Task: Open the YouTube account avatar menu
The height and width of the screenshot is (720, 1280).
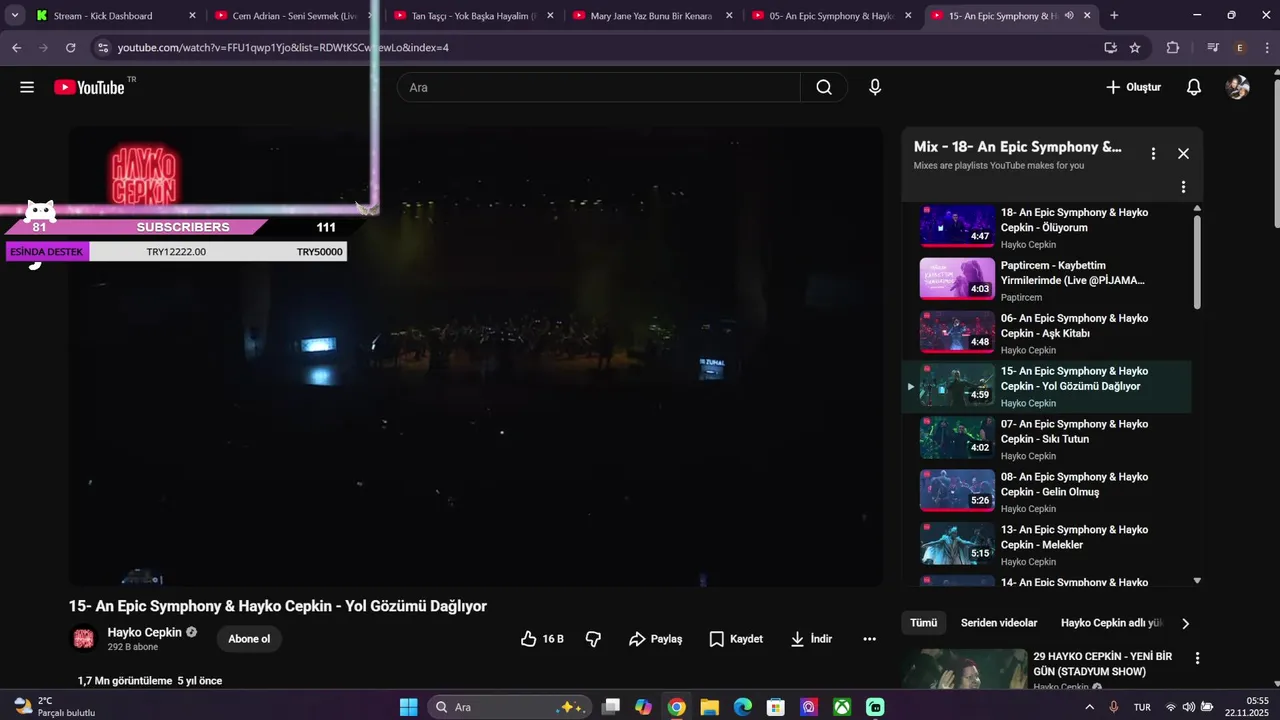Action: click(1238, 87)
